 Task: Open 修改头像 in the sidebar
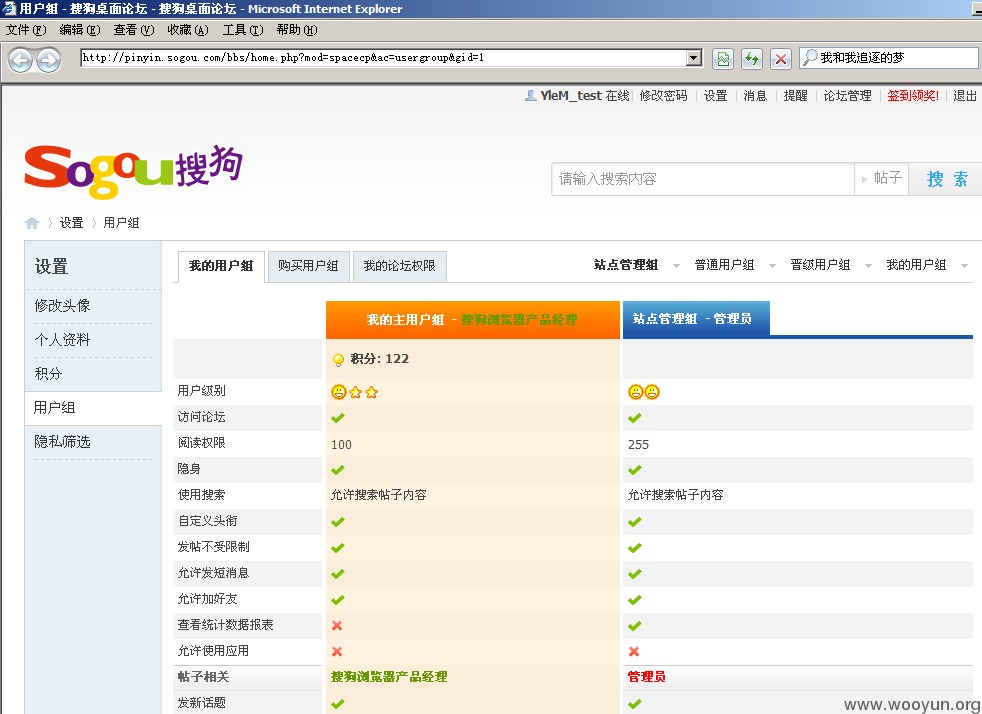[63, 306]
